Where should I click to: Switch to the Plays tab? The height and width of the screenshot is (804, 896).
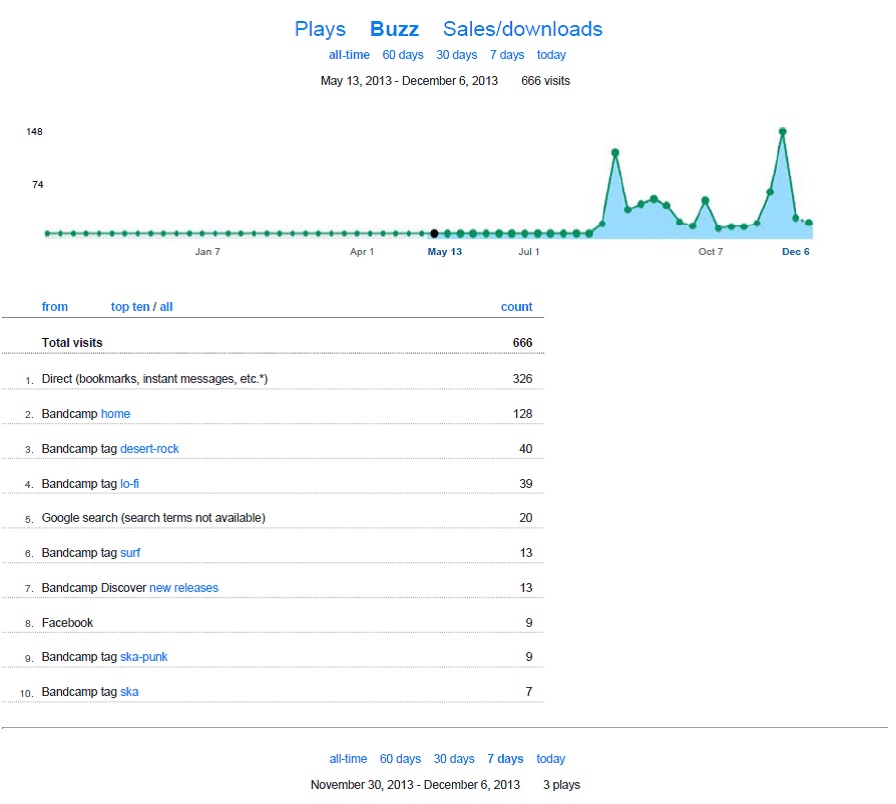320,29
